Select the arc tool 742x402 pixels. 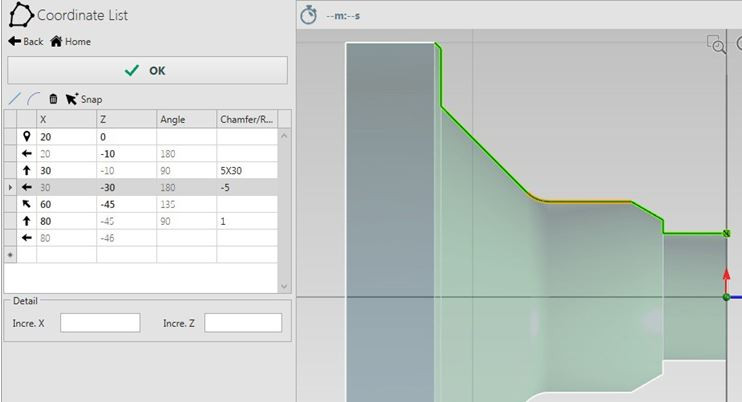(33, 99)
